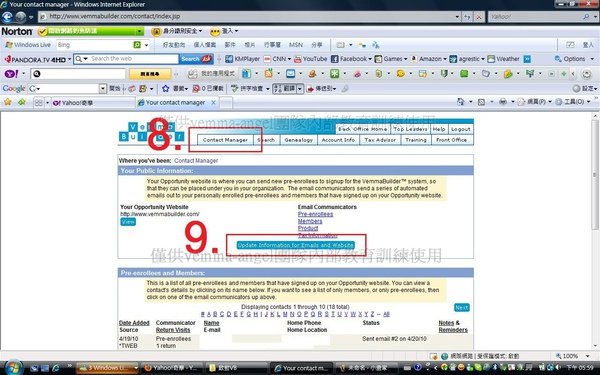Select the Genealogy navigation tab
This screenshot has width=600, height=375.
click(x=298, y=140)
